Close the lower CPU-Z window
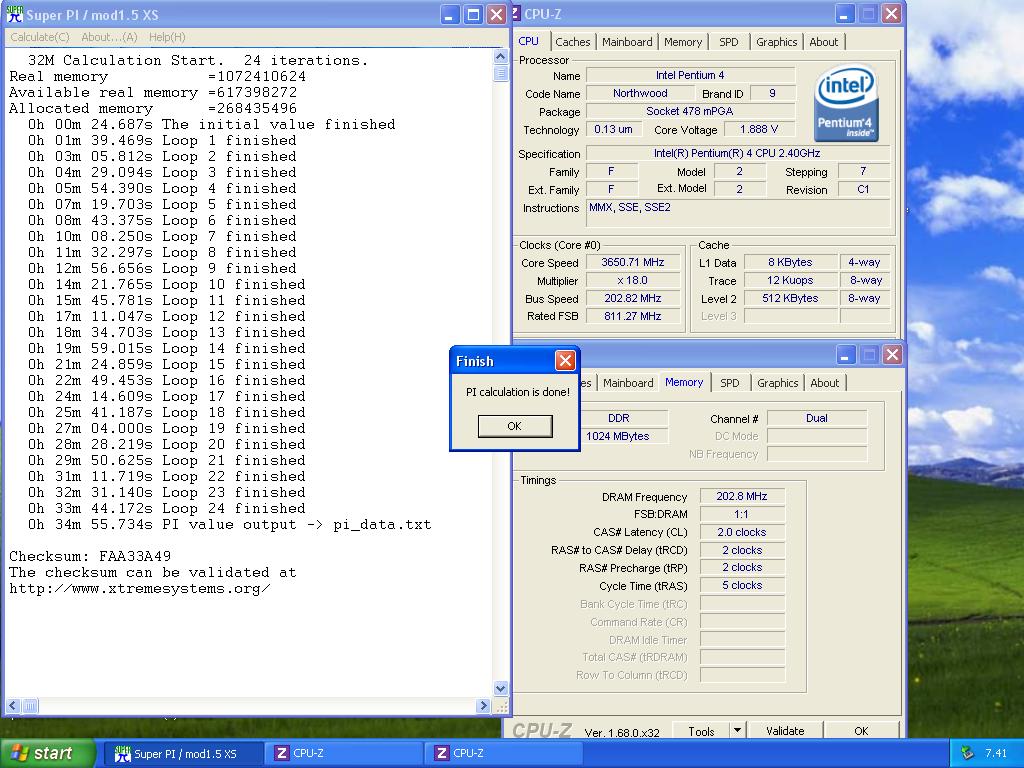This screenshot has height=768, width=1024. [892, 355]
